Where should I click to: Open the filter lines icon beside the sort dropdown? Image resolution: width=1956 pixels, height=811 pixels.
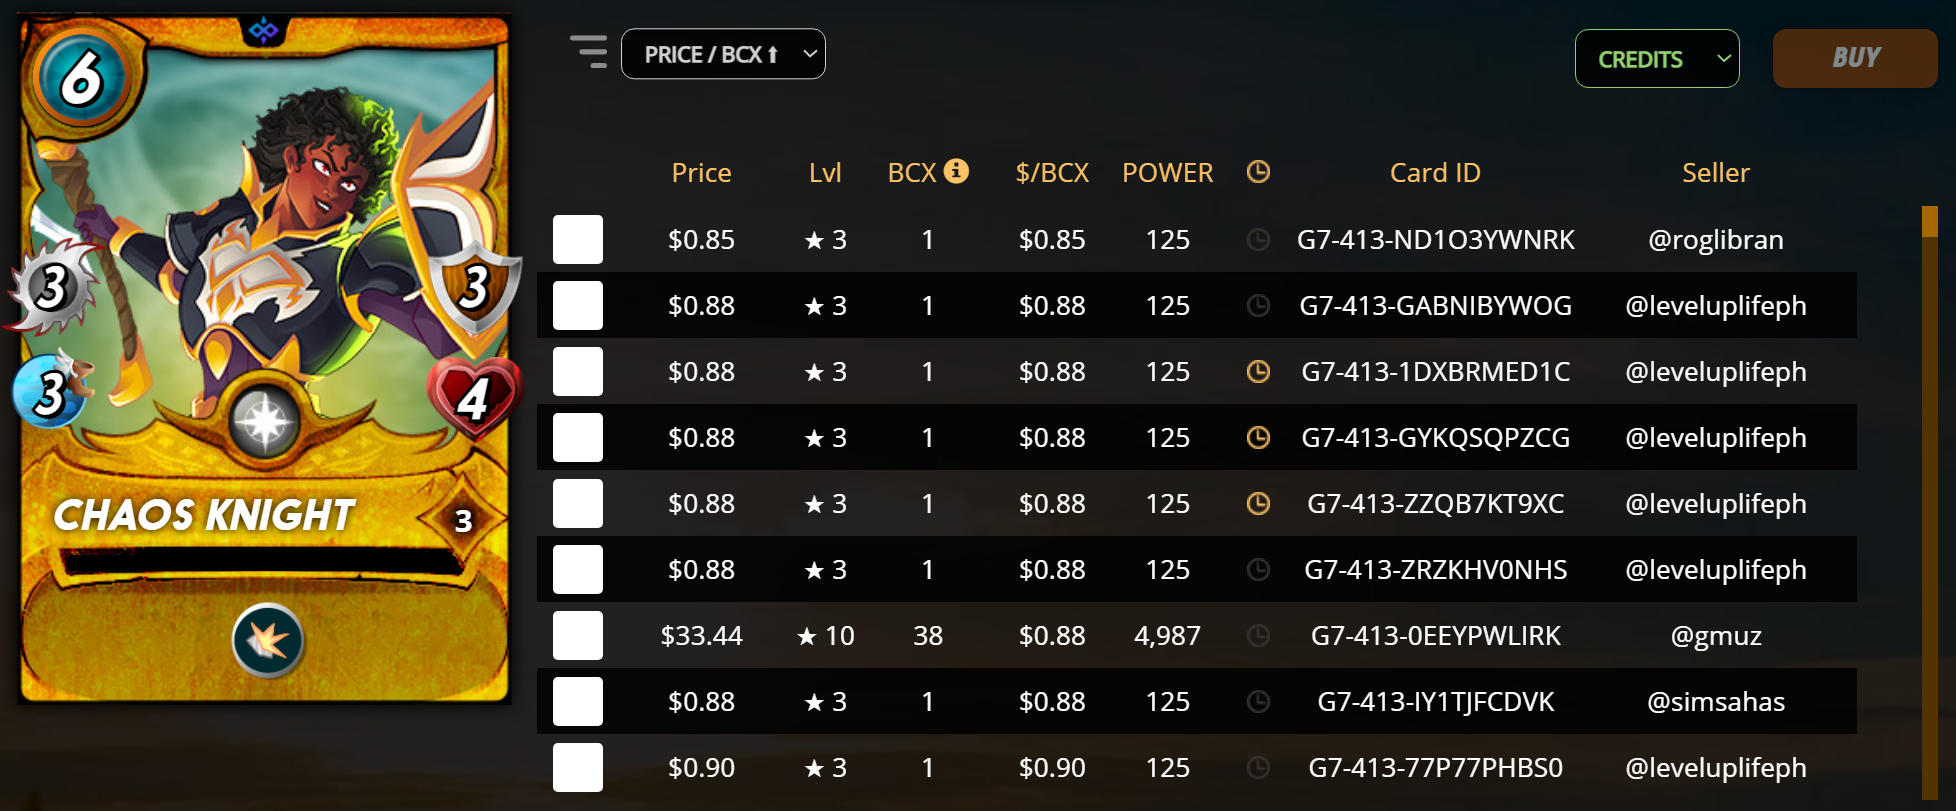coord(589,52)
